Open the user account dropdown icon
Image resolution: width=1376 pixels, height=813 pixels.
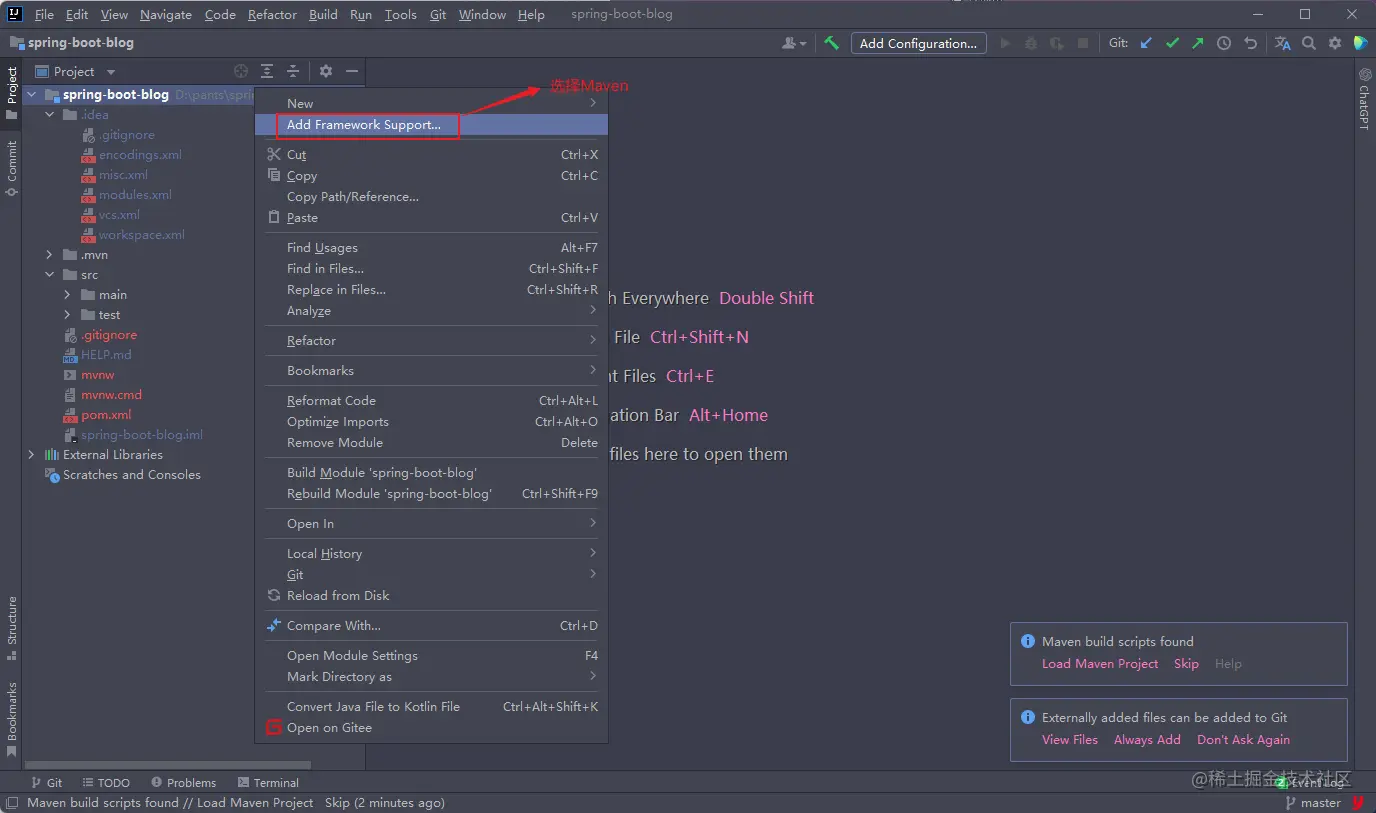click(x=794, y=43)
